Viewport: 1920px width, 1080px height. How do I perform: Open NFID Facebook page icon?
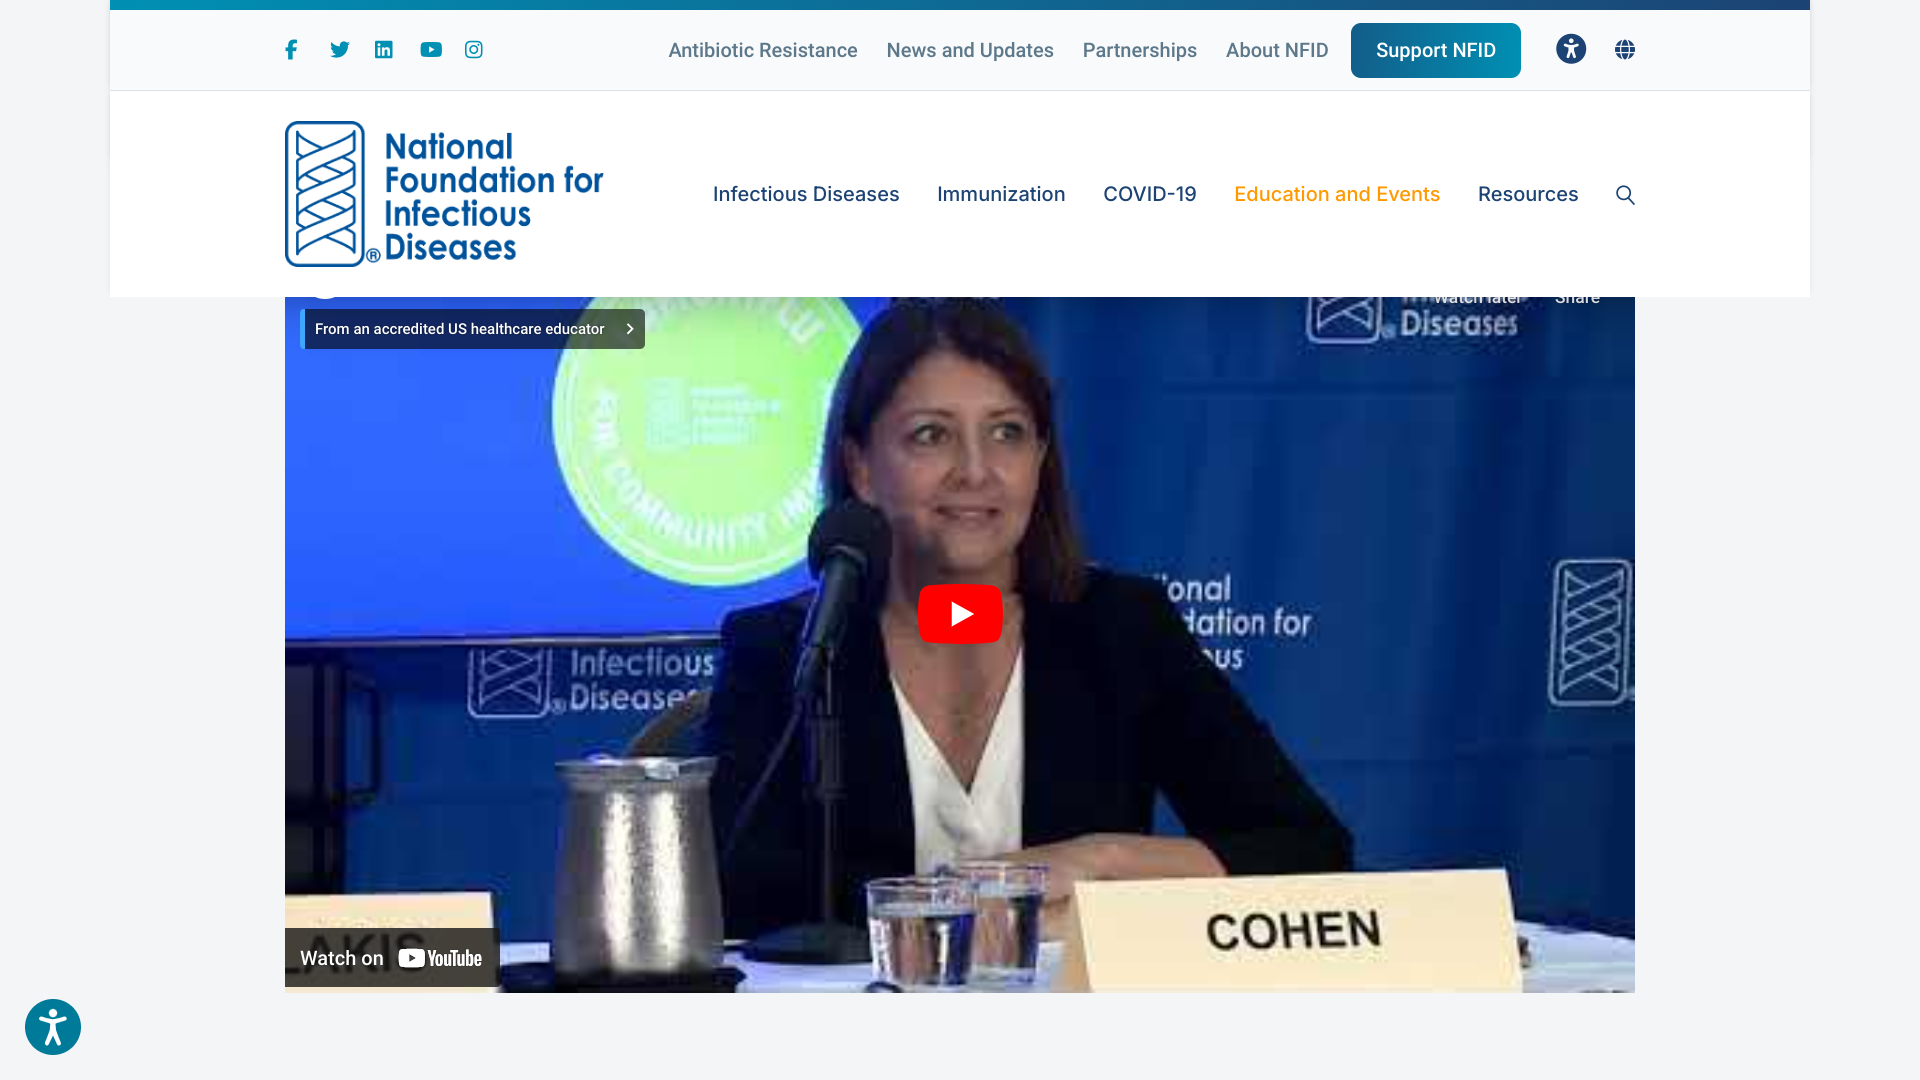[x=291, y=50]
